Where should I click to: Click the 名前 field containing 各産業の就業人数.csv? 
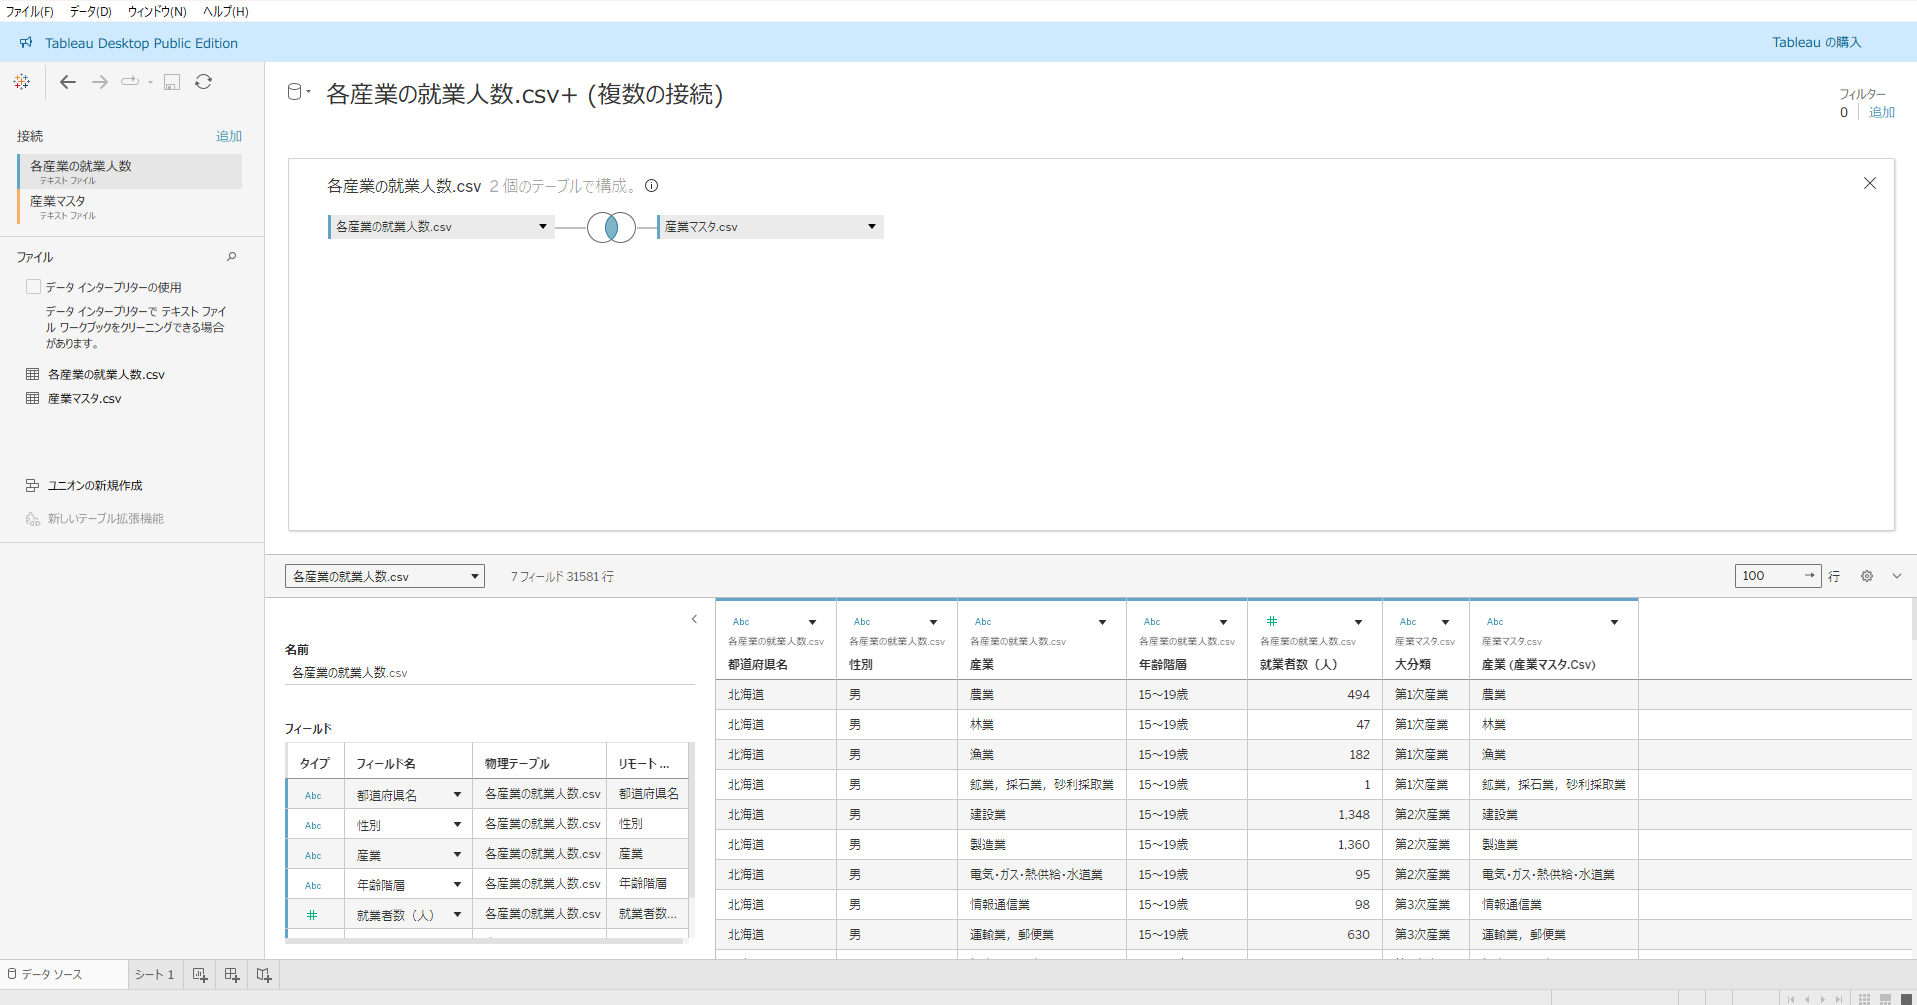point(490,673)
